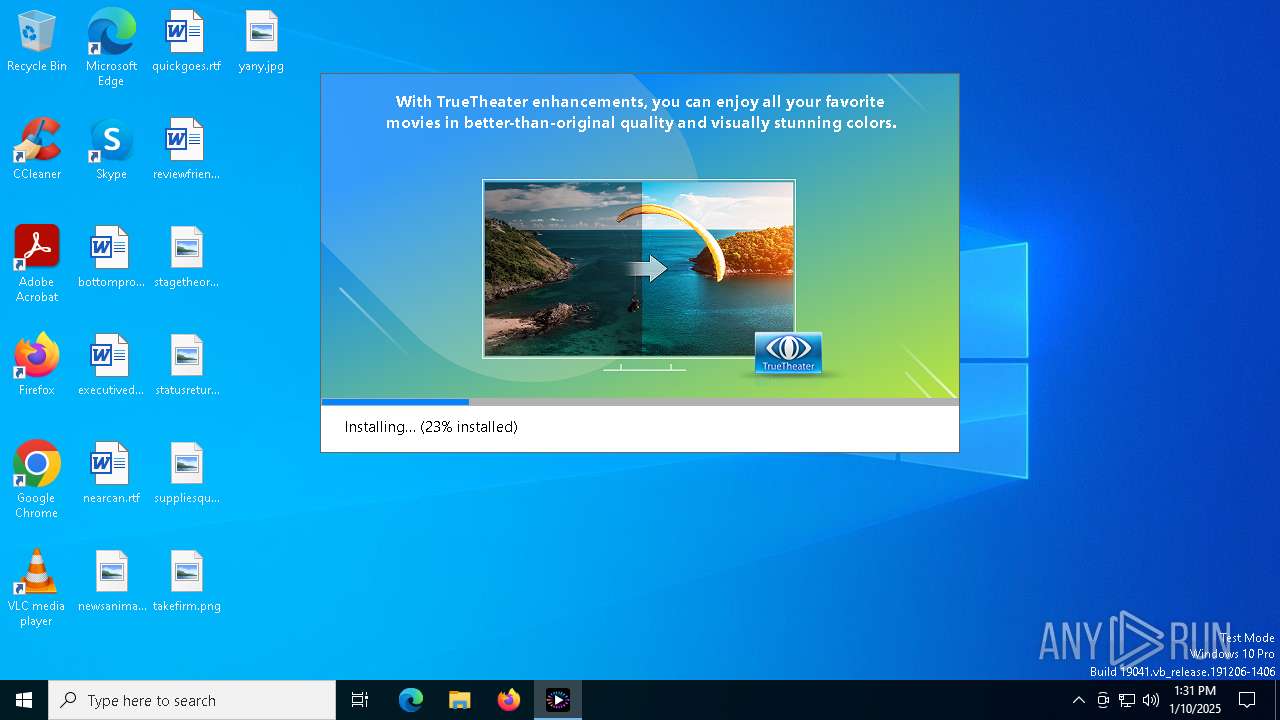Open Task View in the taskbar
The height and width of the screenshot is (720, 1280).
(360, 700)
